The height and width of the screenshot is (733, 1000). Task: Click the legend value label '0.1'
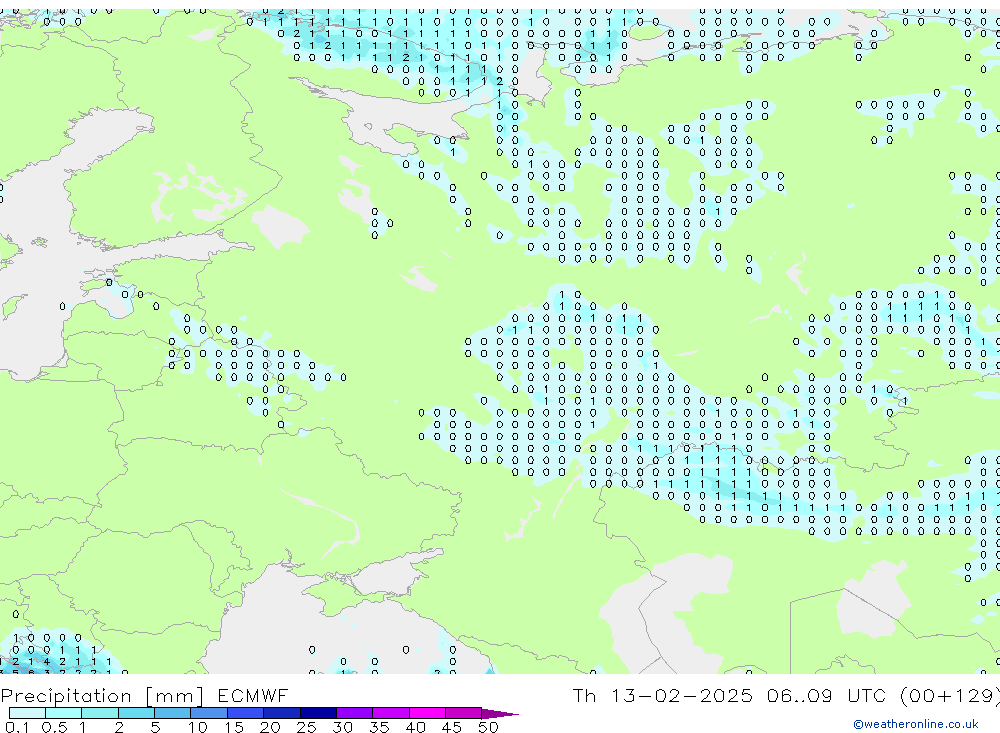(17, 727)
